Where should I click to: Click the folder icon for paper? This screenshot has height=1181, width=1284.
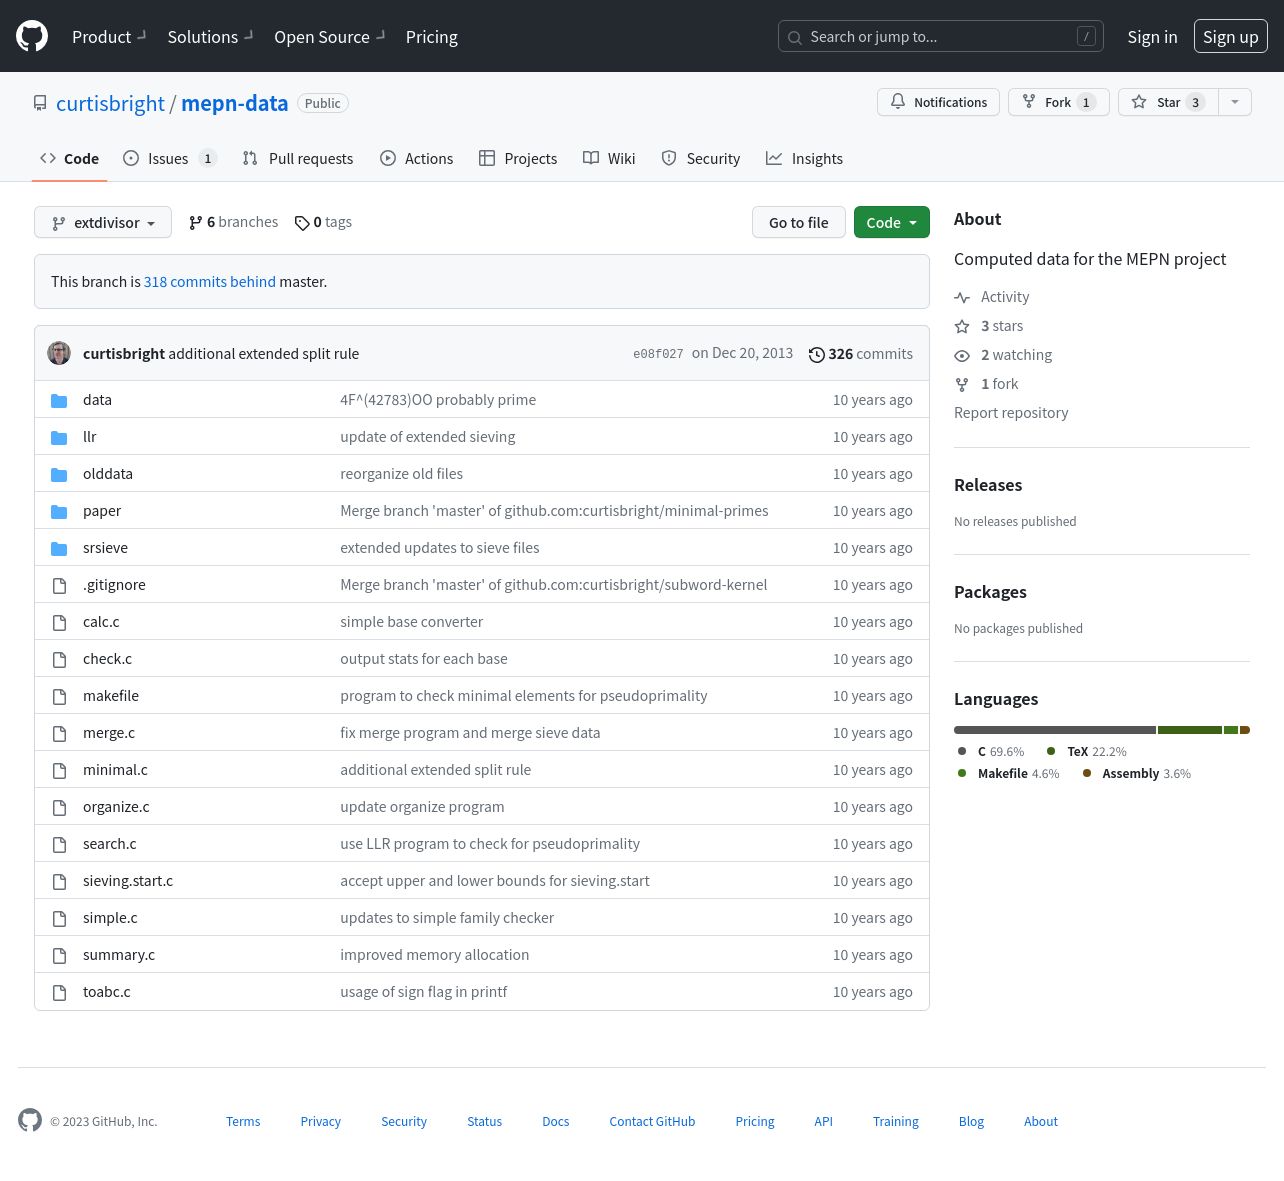tap(59, 511)
